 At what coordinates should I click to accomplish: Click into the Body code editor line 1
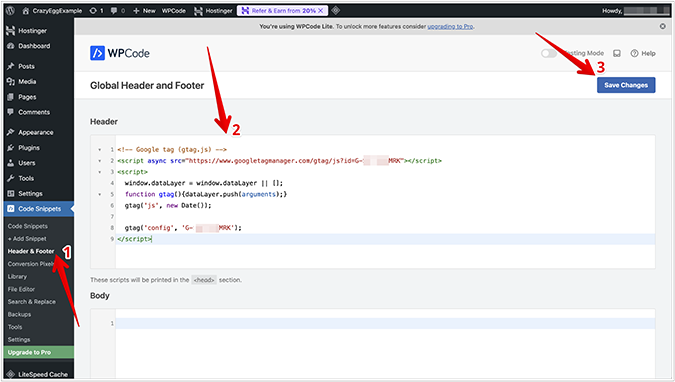385,323
